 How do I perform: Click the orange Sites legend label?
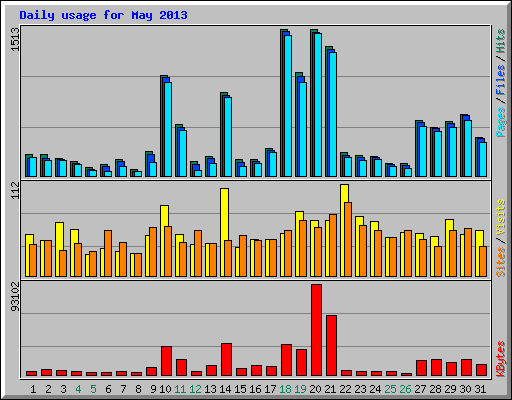[x=500, y=262]
